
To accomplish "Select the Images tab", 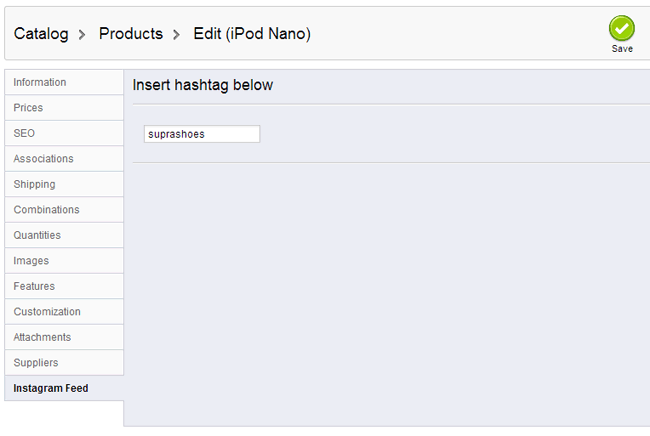I will (x=31, y=261).
